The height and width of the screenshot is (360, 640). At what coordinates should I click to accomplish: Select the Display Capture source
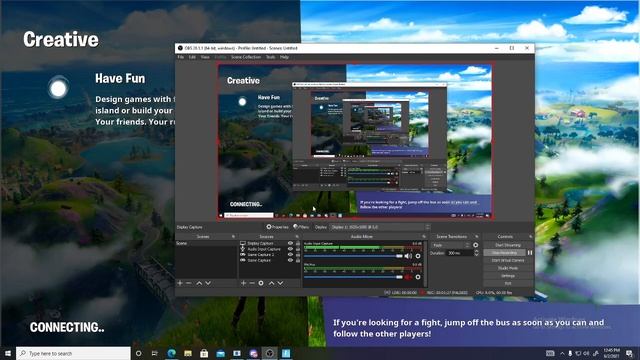point(260,243)
